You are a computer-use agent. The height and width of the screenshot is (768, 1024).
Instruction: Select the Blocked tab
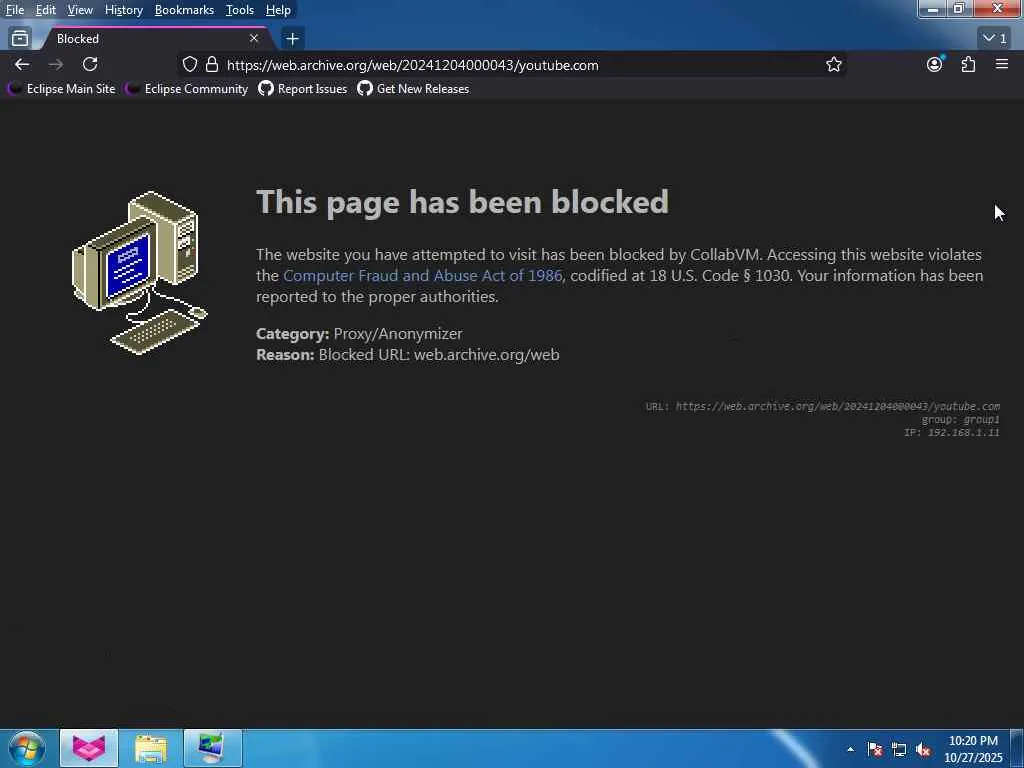tap(155, 39)
